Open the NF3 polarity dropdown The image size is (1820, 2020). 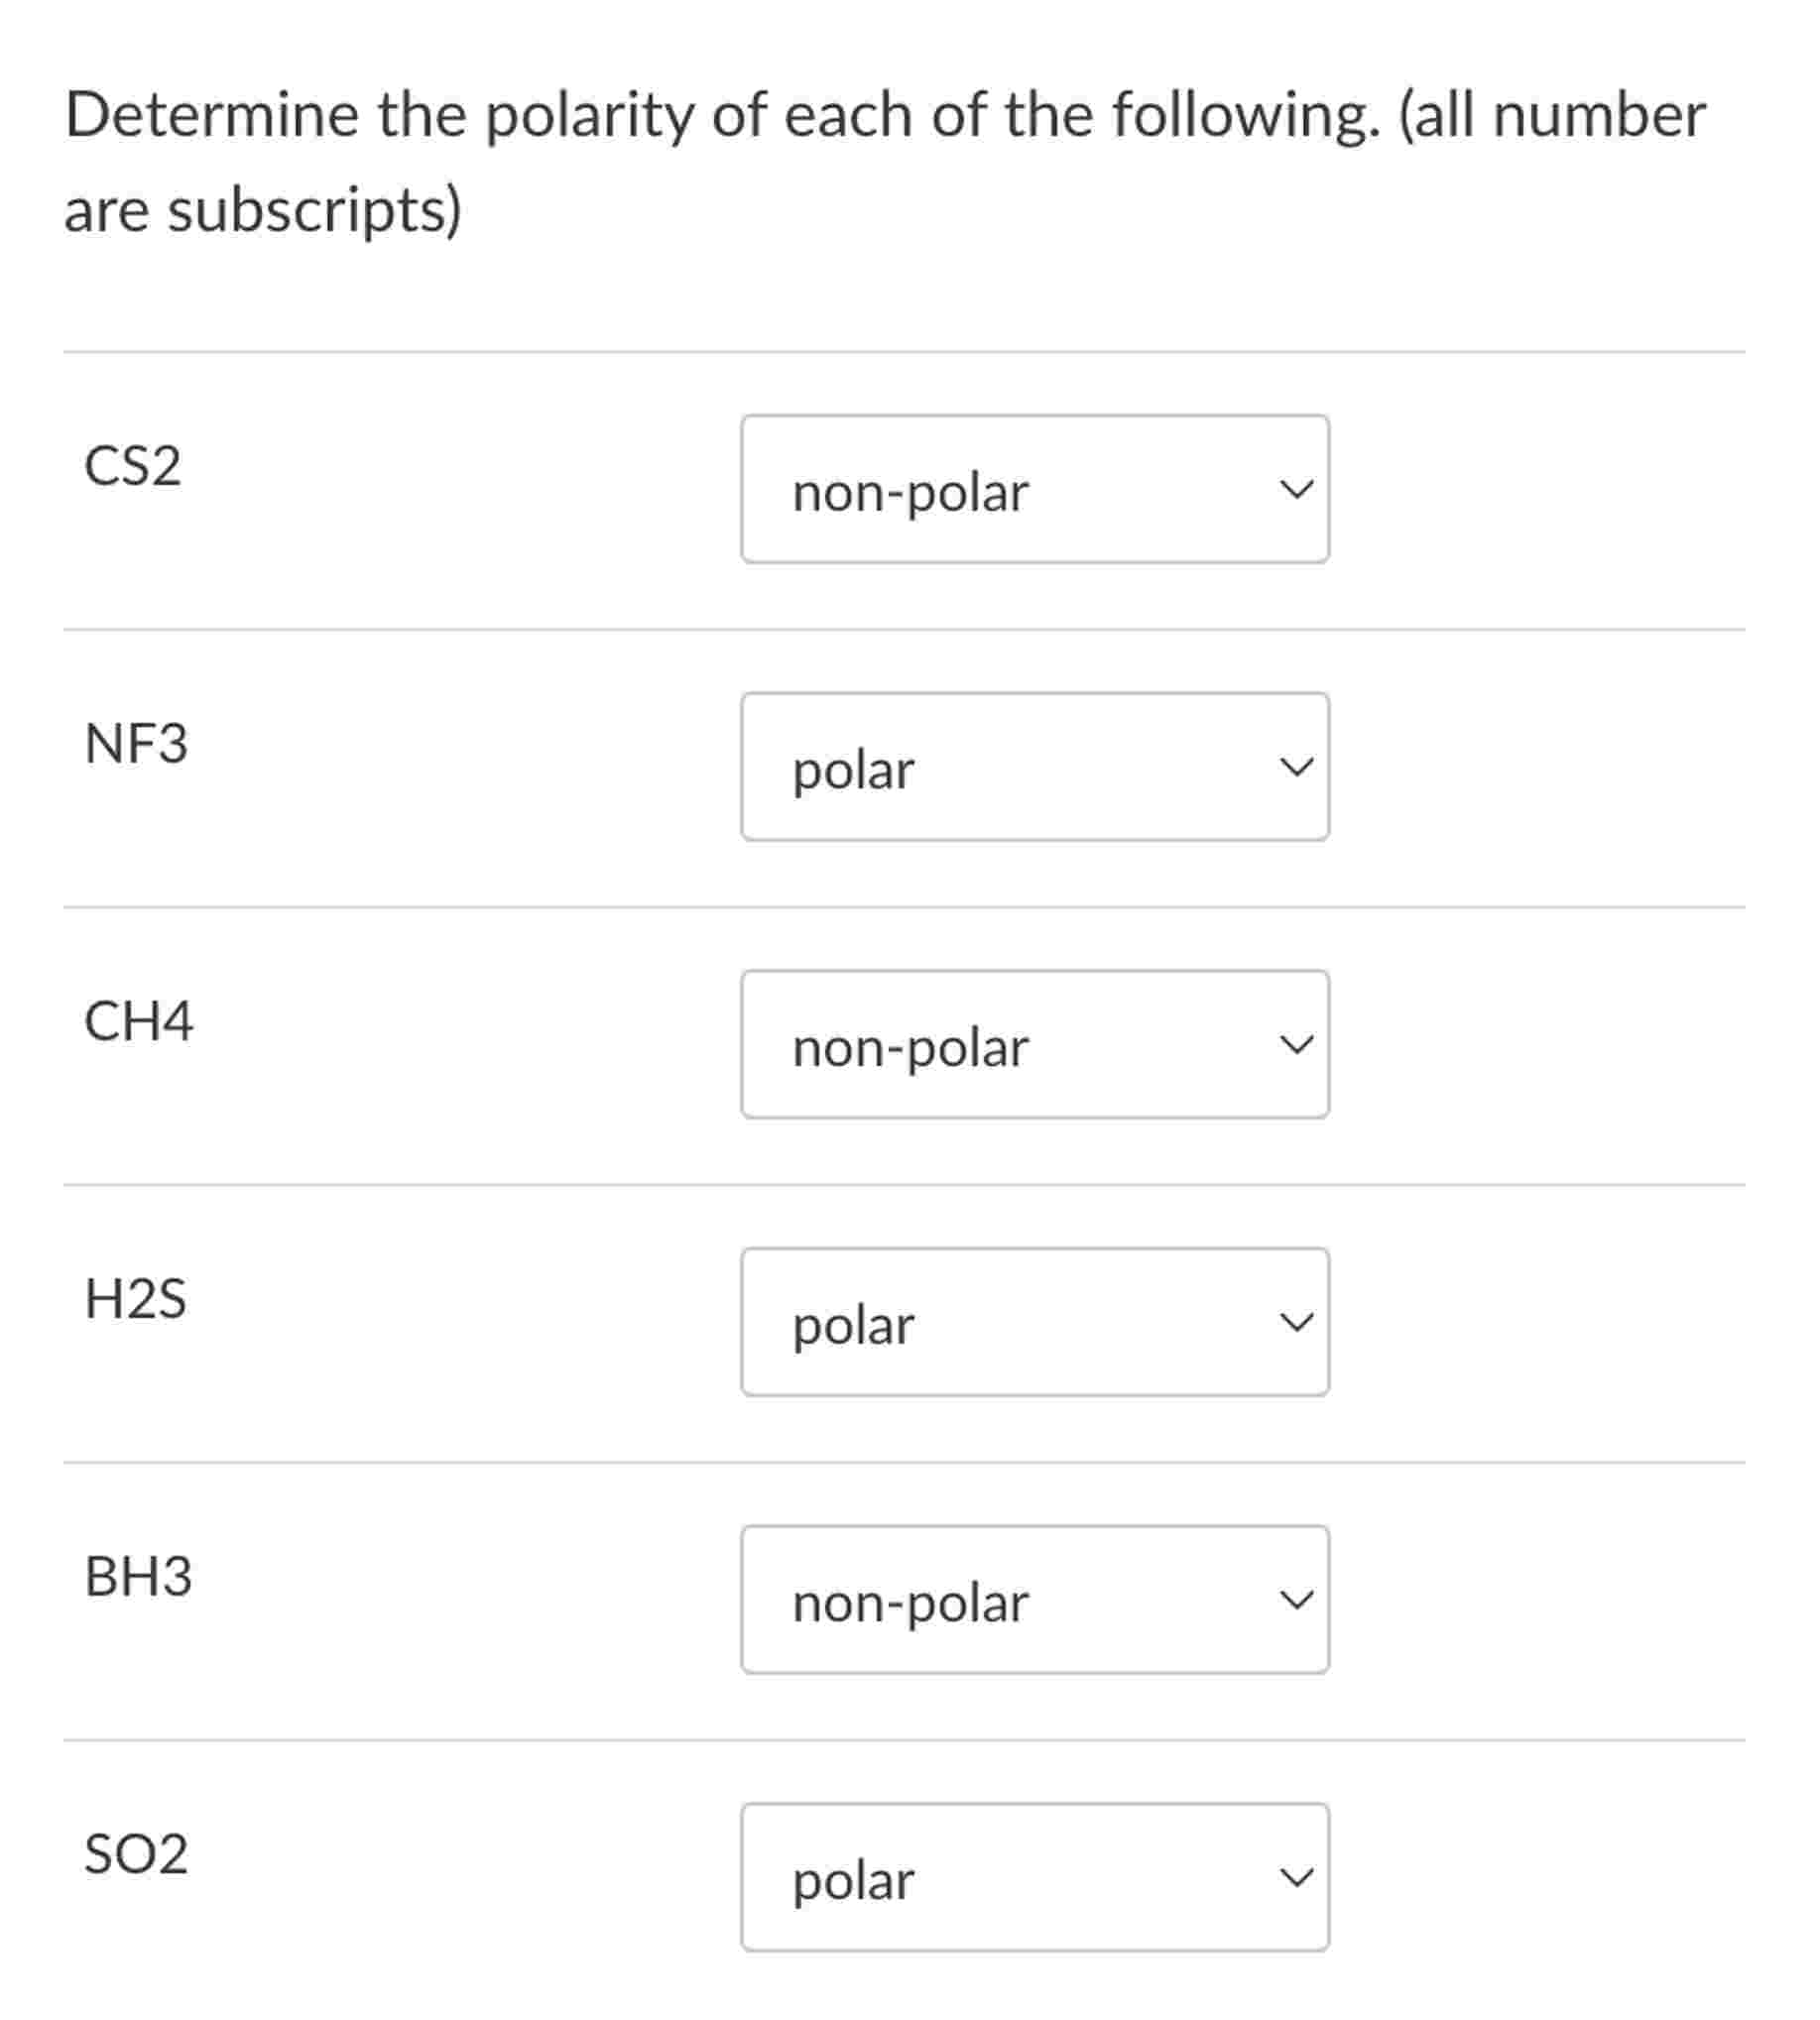[x=1035, y=768]
